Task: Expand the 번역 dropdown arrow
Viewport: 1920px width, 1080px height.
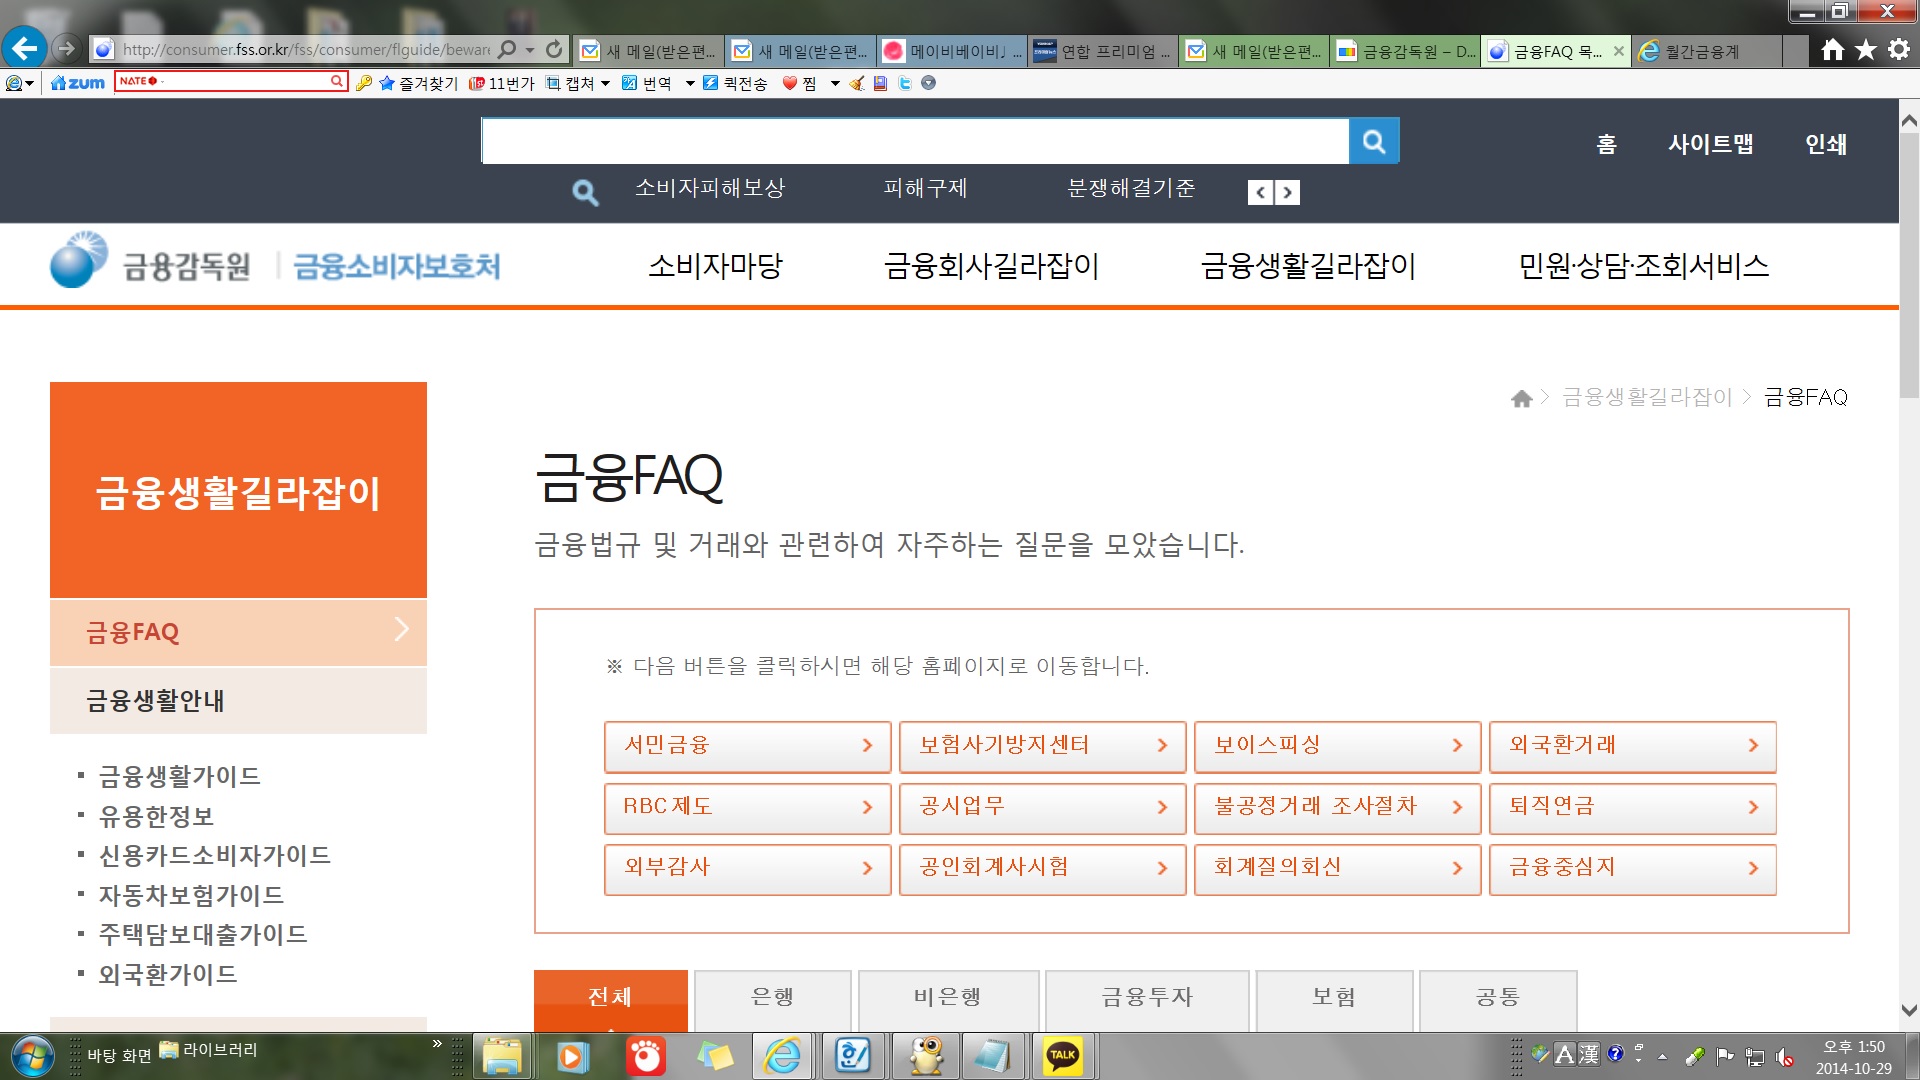Action: point(689,83)
